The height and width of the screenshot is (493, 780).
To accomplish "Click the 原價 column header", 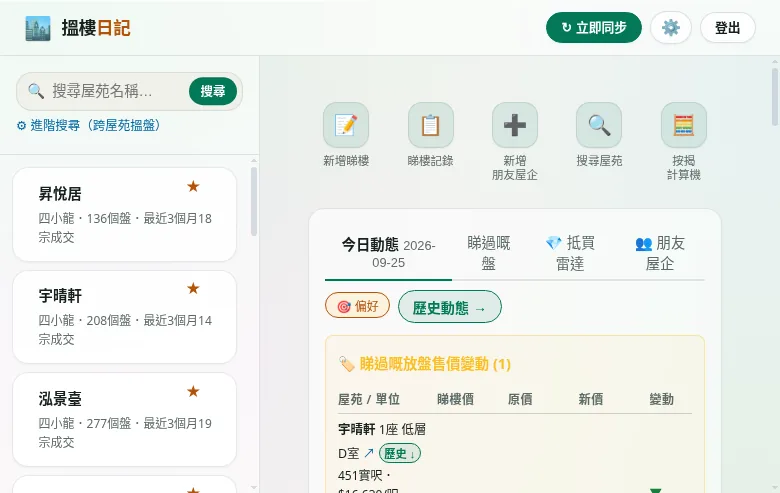I will tap(520, 399).
